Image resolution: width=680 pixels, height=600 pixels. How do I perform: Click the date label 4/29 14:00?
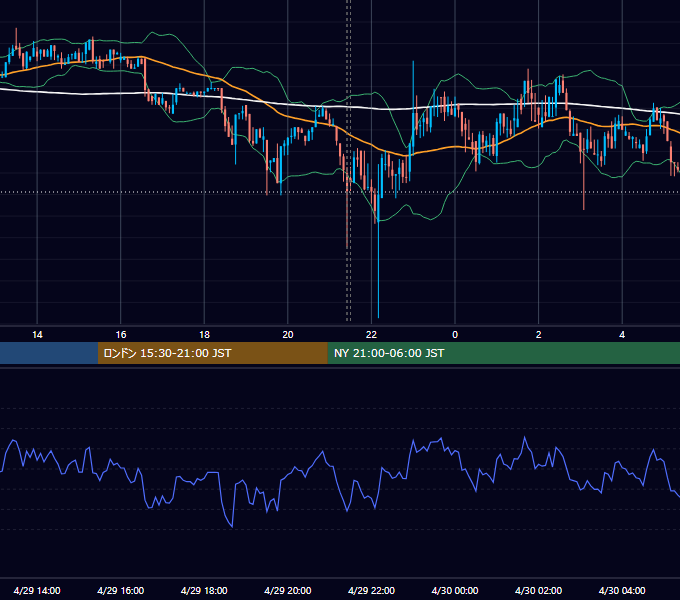point(37,590)
